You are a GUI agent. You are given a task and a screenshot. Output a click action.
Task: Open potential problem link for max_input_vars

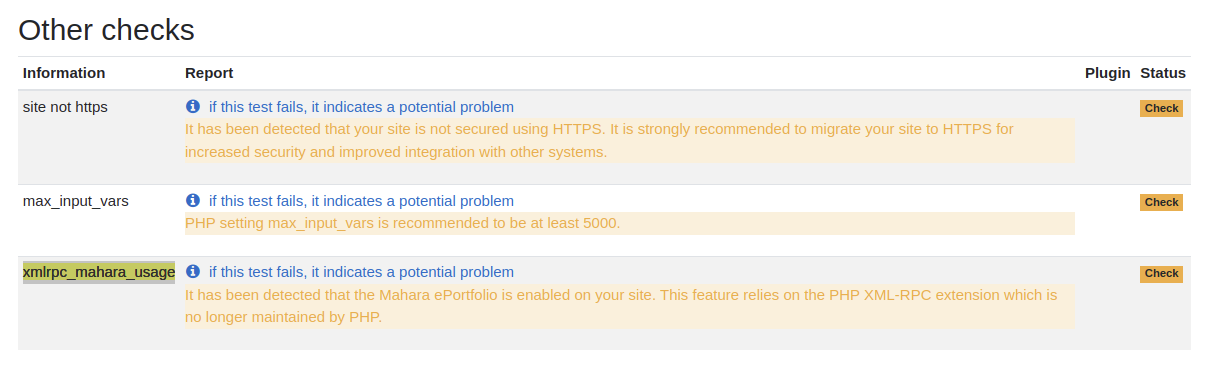point(361,201)
